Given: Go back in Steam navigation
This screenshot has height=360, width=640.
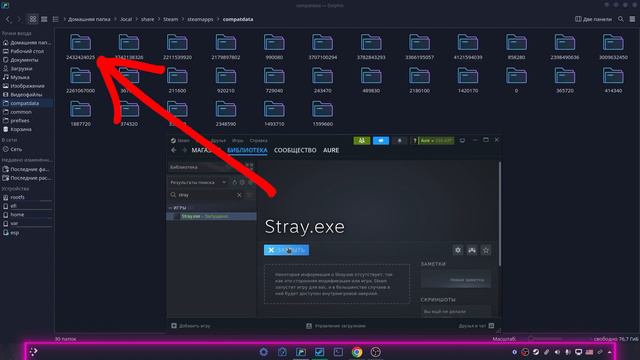Looking at the screenshot, I should 174,150.
